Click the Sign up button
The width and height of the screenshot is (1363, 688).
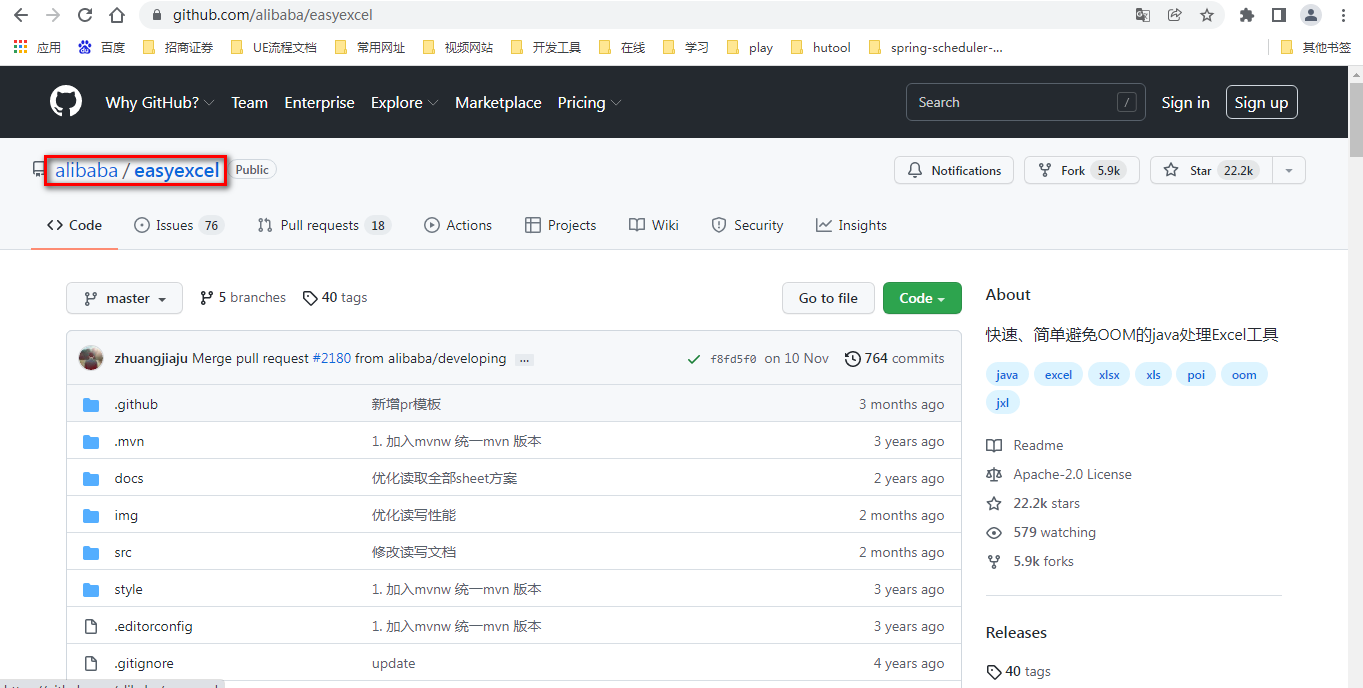click(1262, 102)
